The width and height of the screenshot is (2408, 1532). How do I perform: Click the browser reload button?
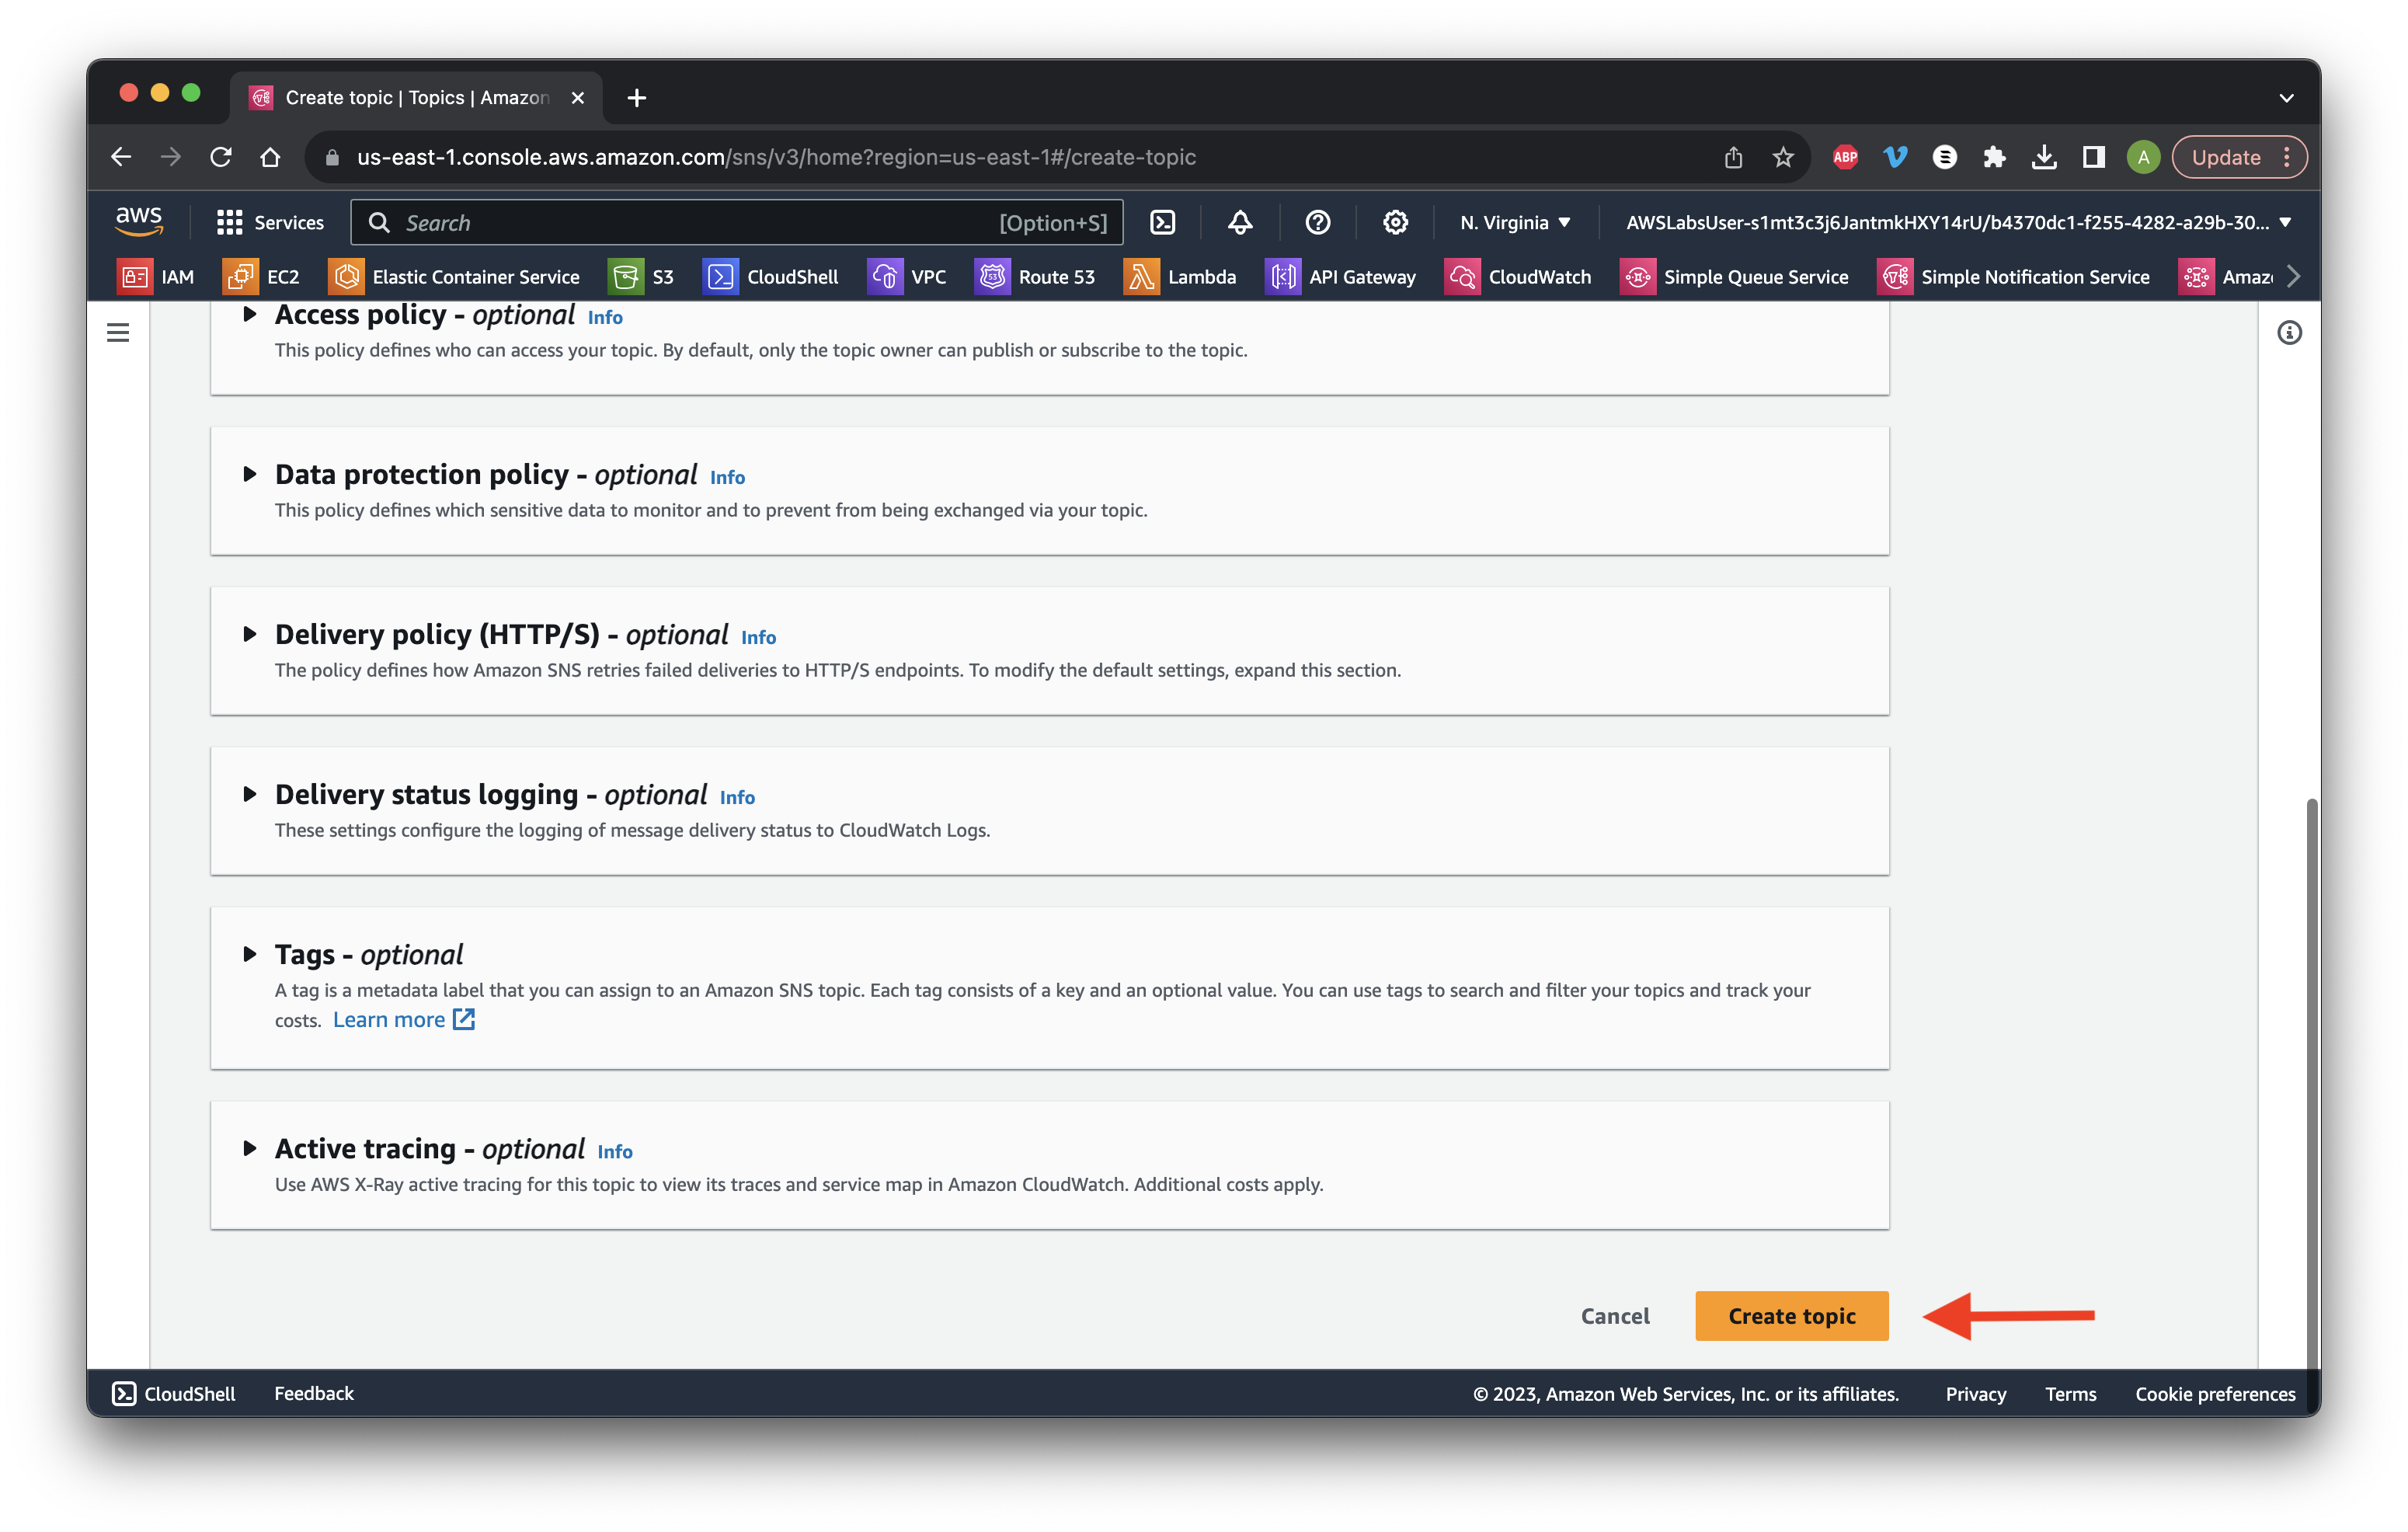[221, 157]
